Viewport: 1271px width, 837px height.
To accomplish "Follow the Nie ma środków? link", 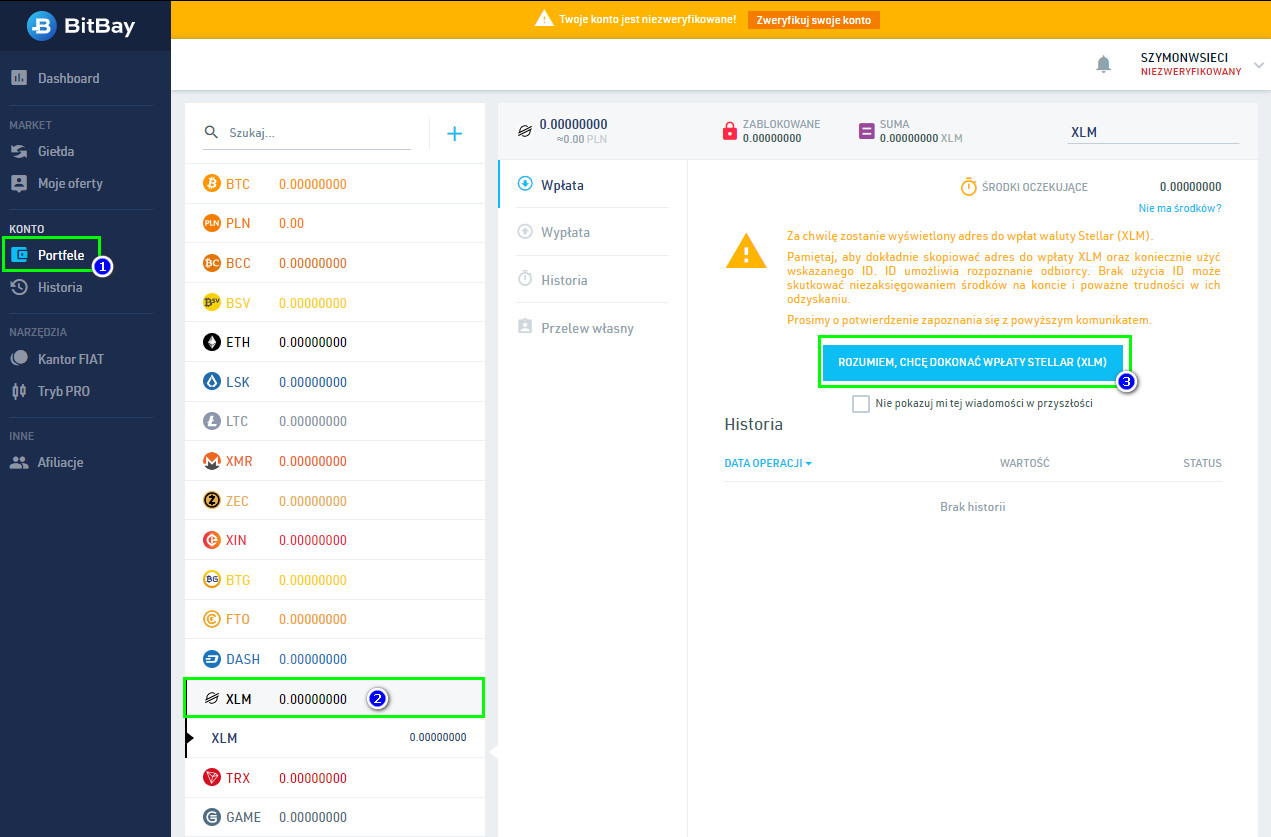I will point(1179,208).
